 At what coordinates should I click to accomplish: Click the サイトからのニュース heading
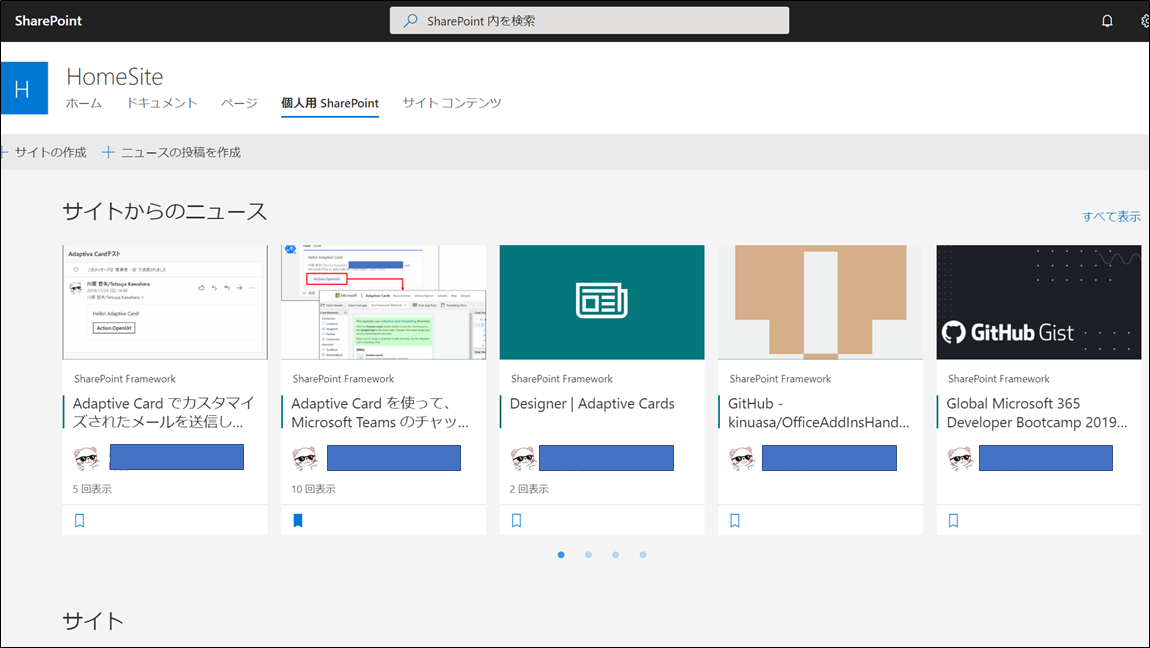[165, 212]
